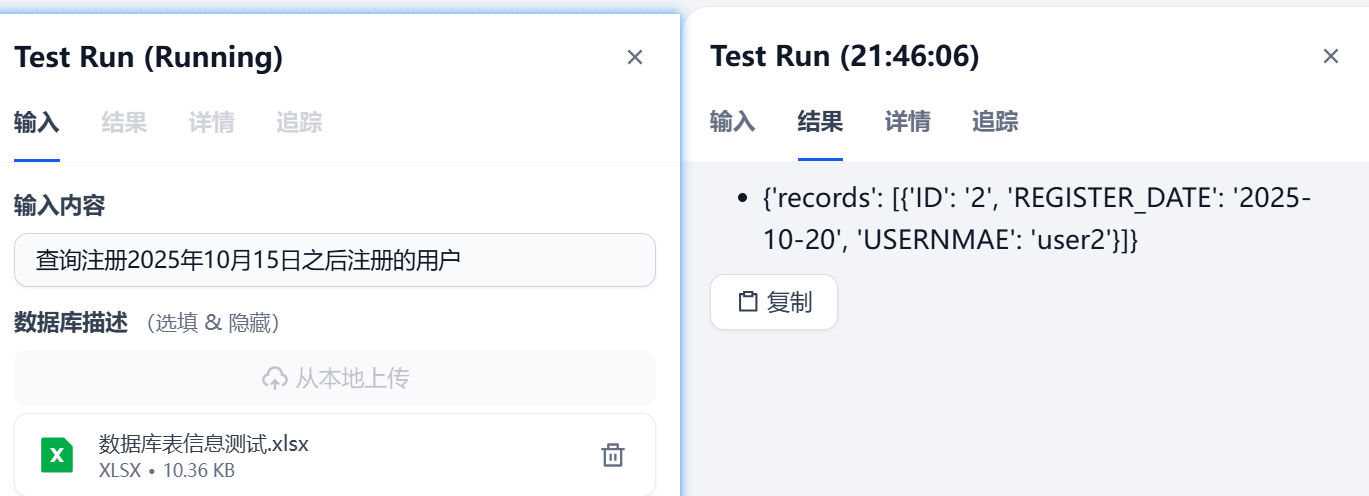Select 结果 tab in the 21:46:06 panel
The width and height of the screenshot is (1369, 496).
(820, 122)
